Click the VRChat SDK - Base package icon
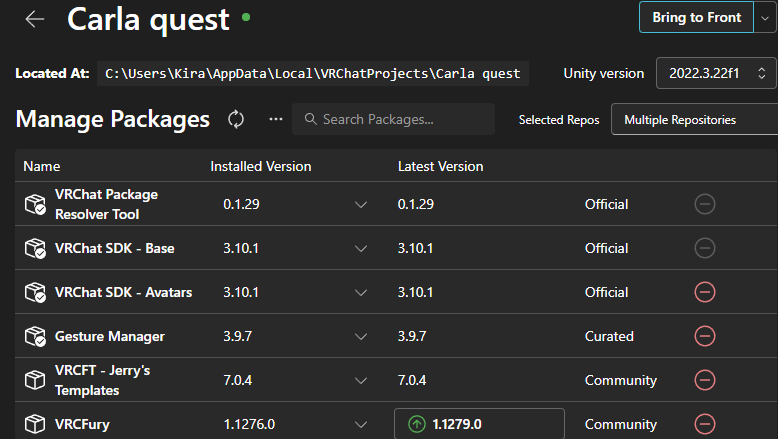The height and width of the screenshot is (439, 778). point(35,248)
